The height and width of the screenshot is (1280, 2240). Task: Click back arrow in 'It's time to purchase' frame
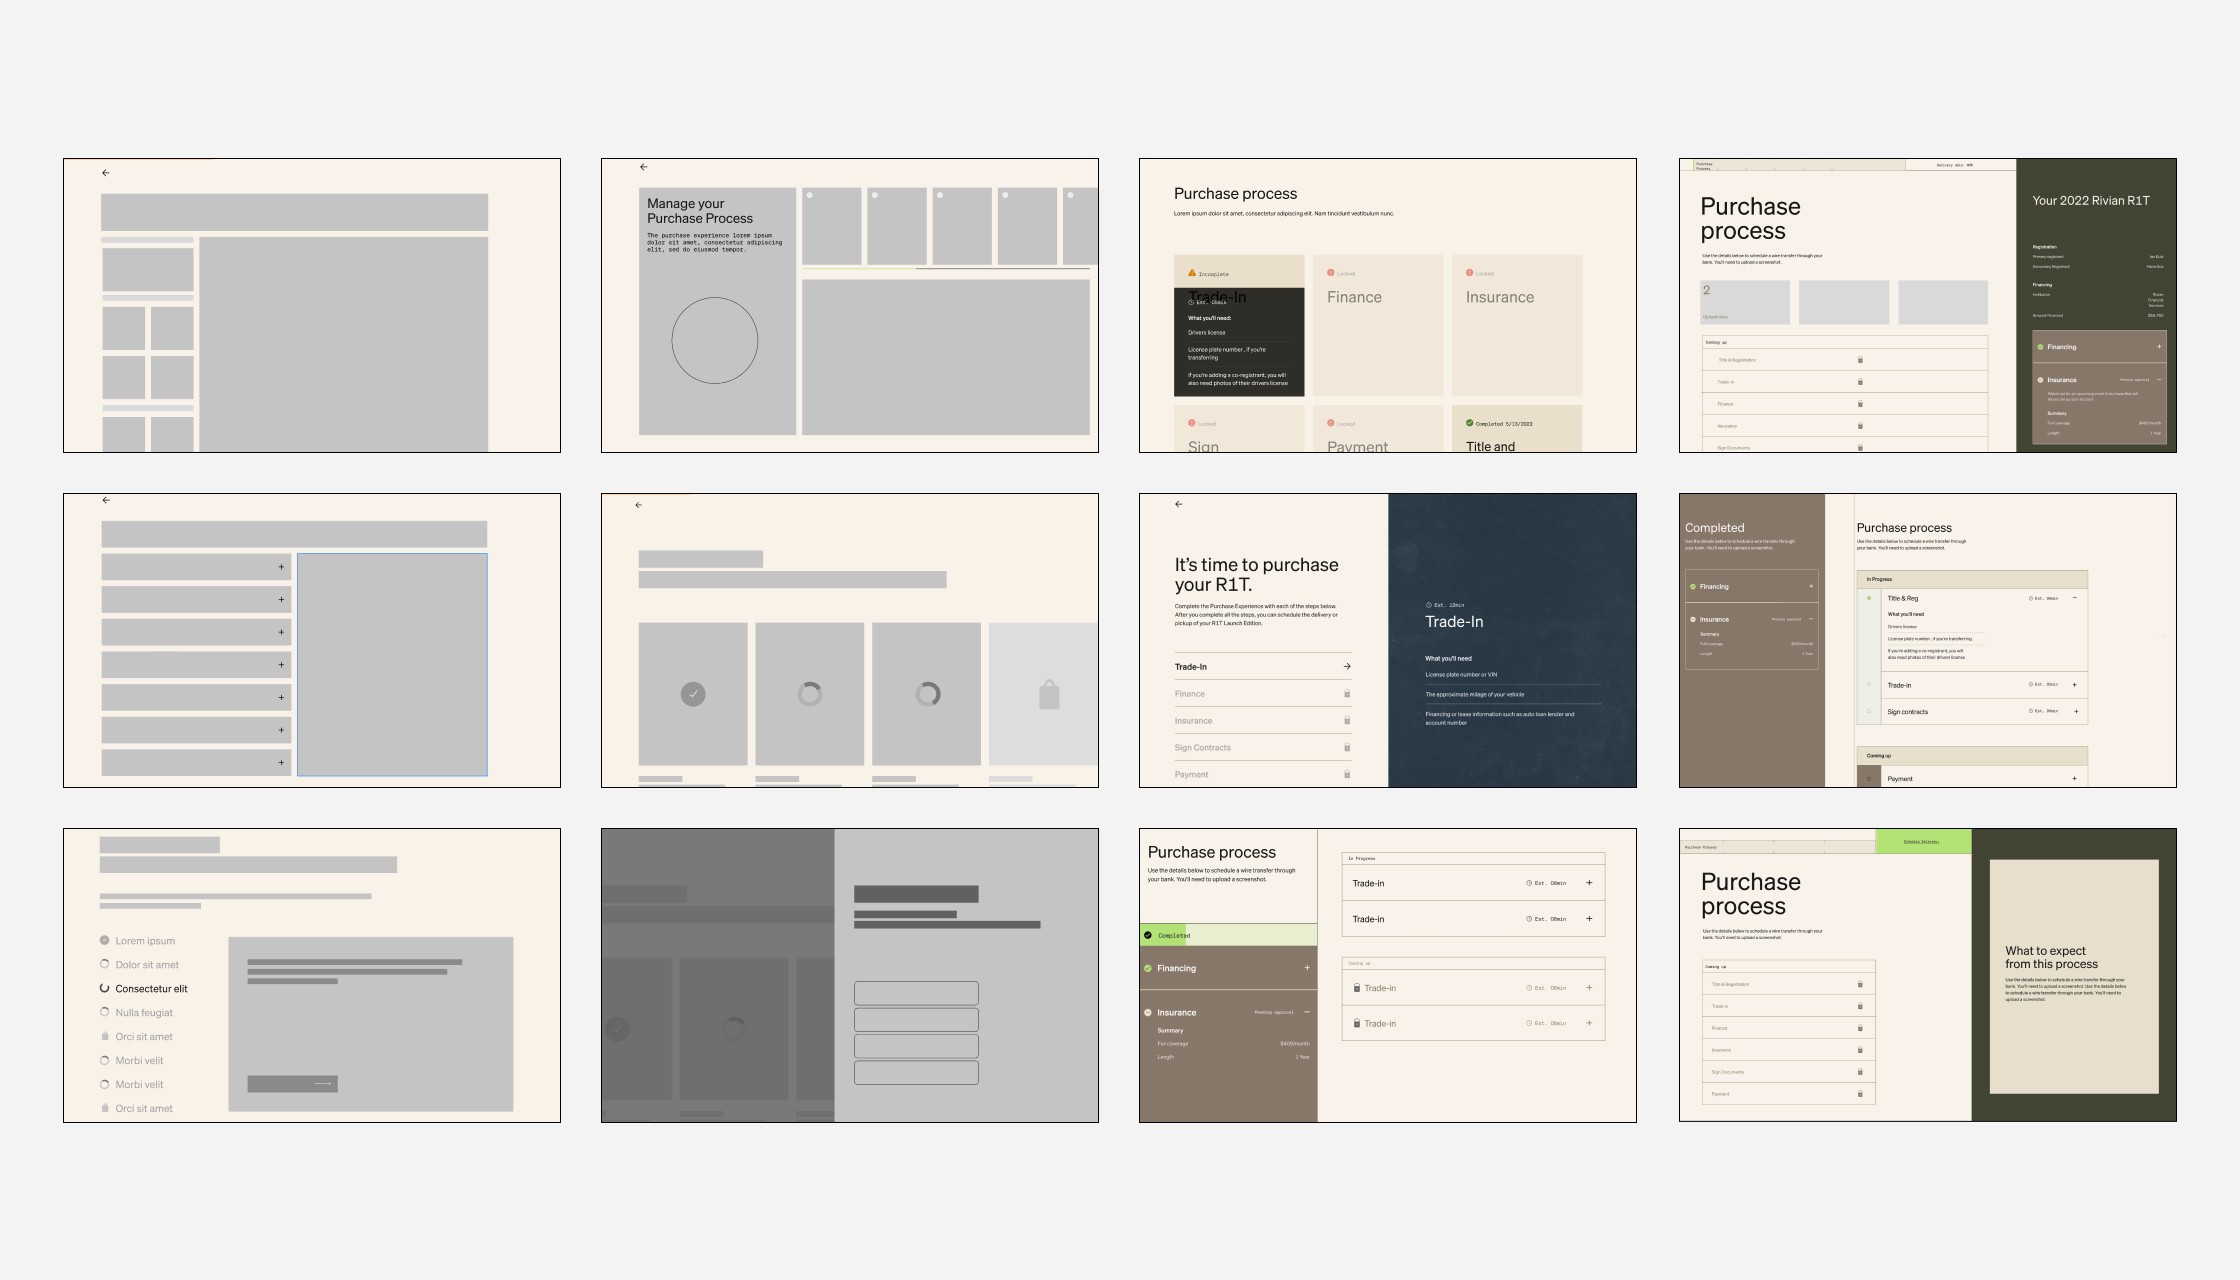click(1178, 504)
